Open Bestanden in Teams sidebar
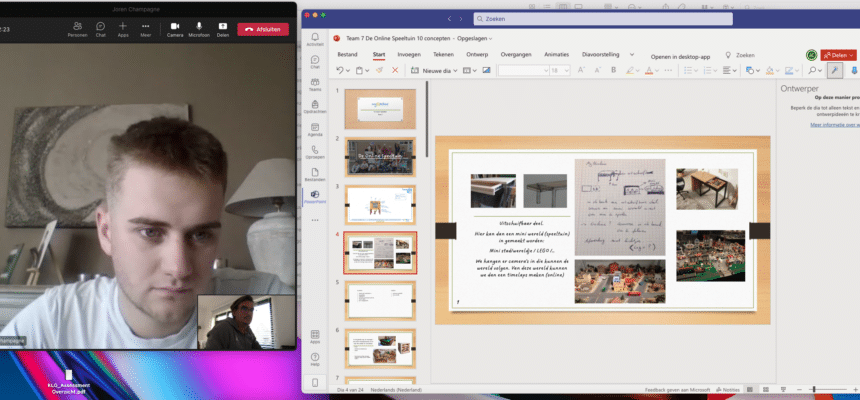The width and height of the screenshot is (860, 400). (x=315, y=174)
